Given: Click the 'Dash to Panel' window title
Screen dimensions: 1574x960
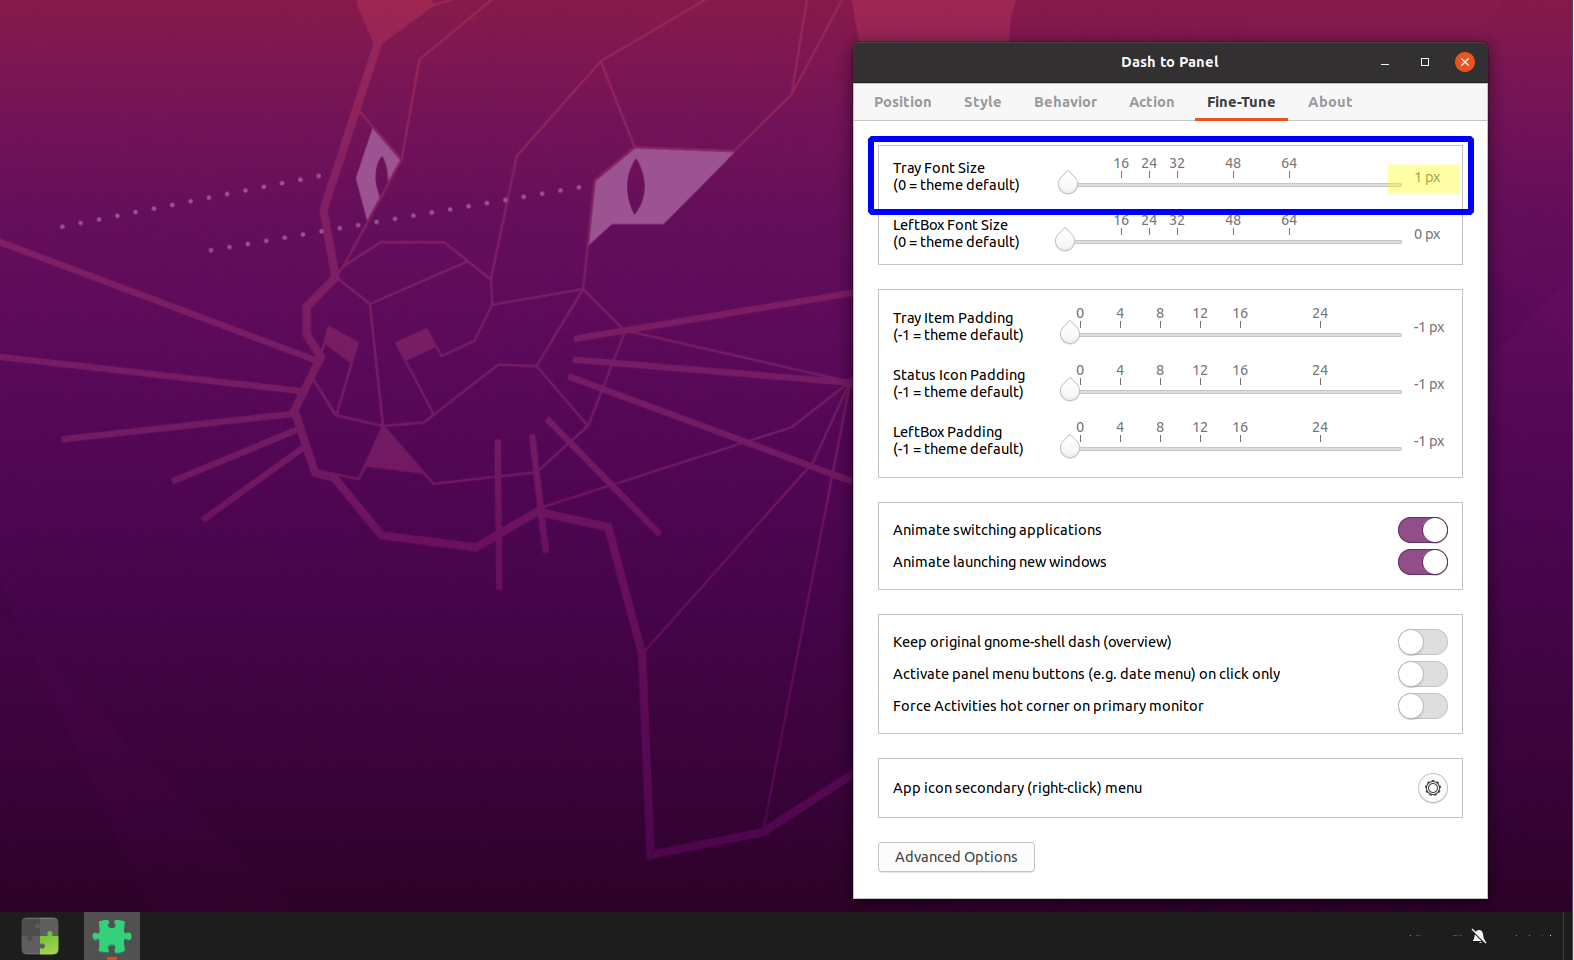Looking at the screenshot, I should pos(1170,62).
